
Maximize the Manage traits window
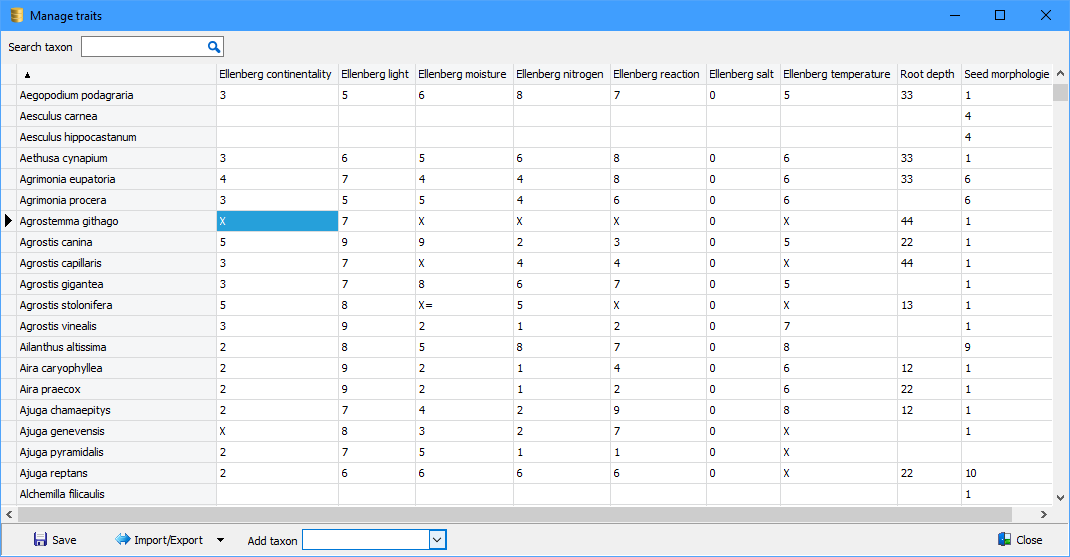[999, 16]
